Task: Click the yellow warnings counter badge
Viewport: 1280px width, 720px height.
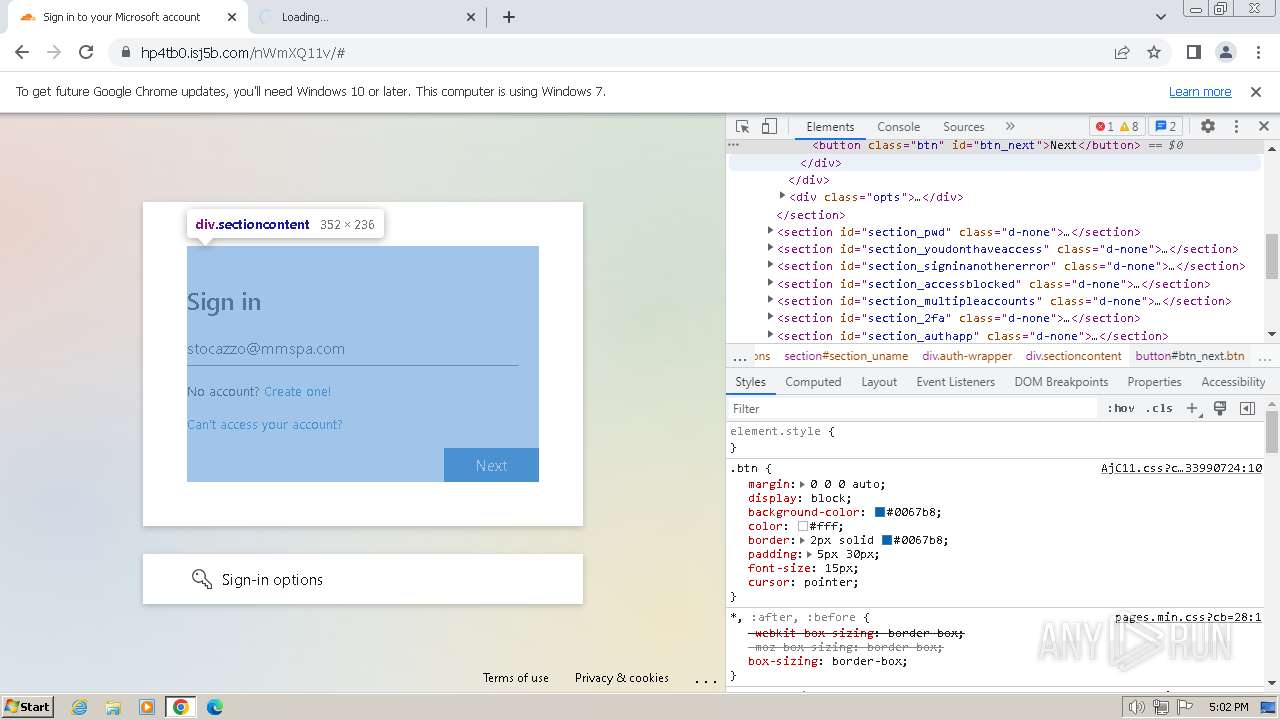Action: (x=1129, y=127)
